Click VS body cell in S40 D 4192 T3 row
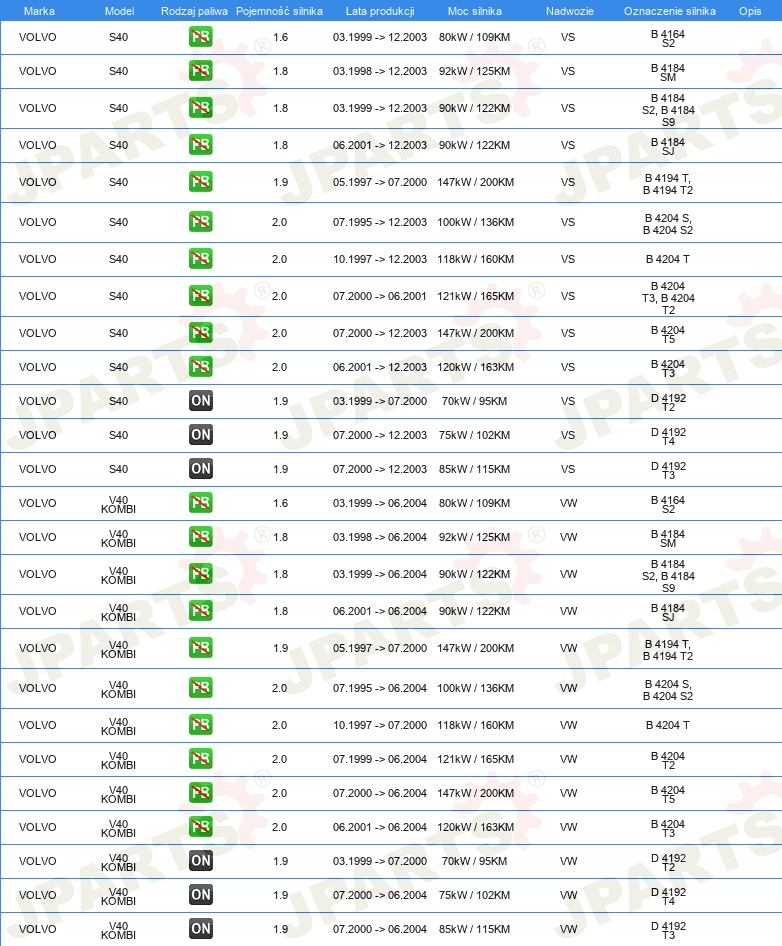 pyautogui.click(x=568, y=469)
